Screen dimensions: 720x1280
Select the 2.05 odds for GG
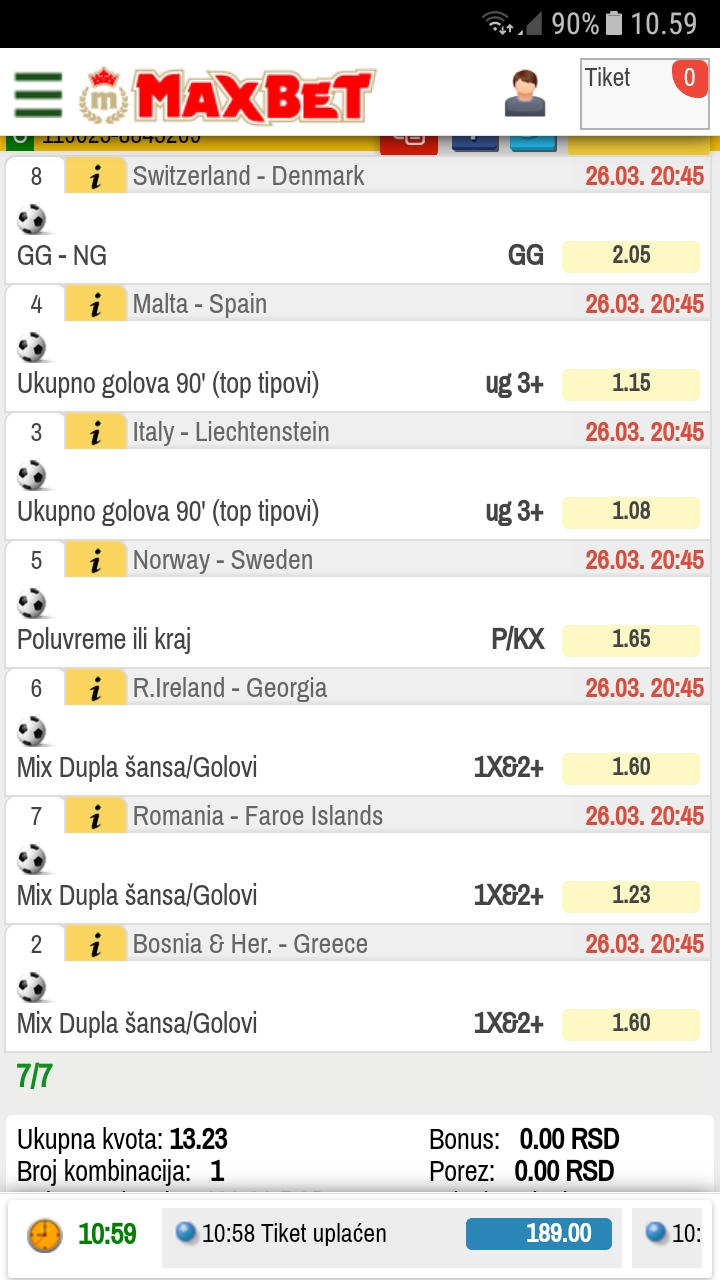click(x=631, y=256)
